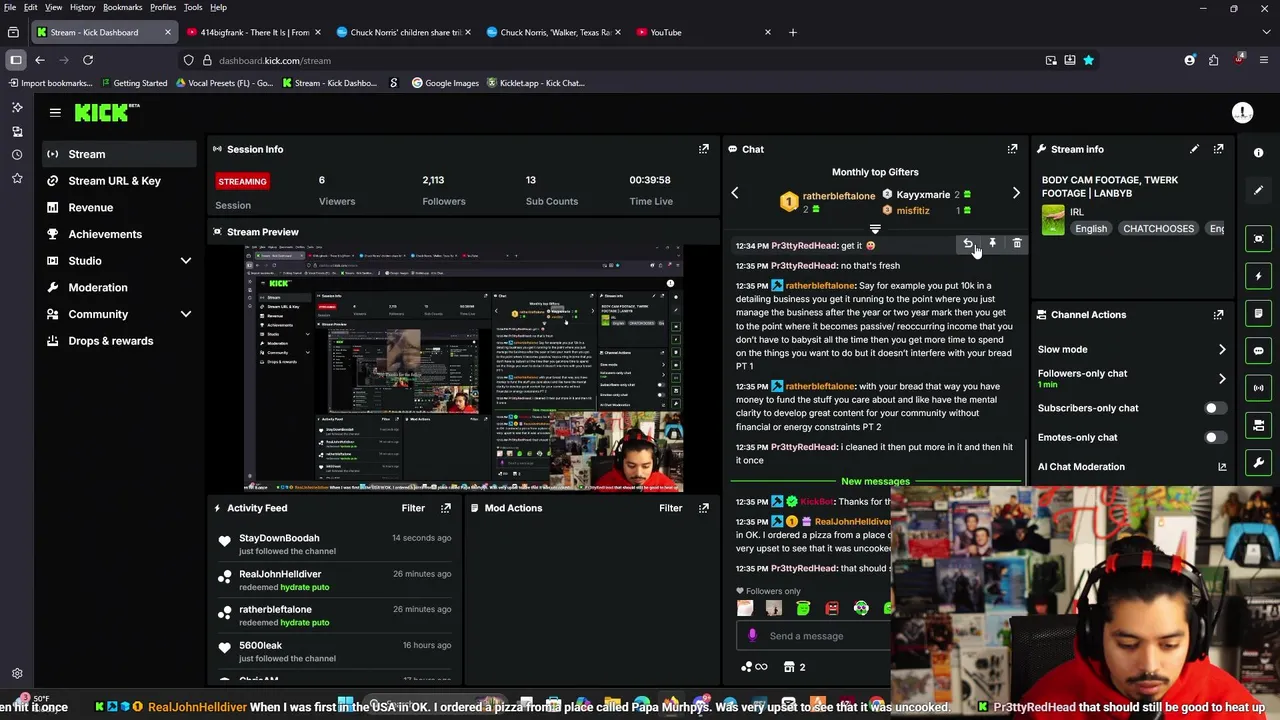Collapse the Monthly top Gifters section
The height and width of the screenshot is (720, 1280).
coord(875,229)
